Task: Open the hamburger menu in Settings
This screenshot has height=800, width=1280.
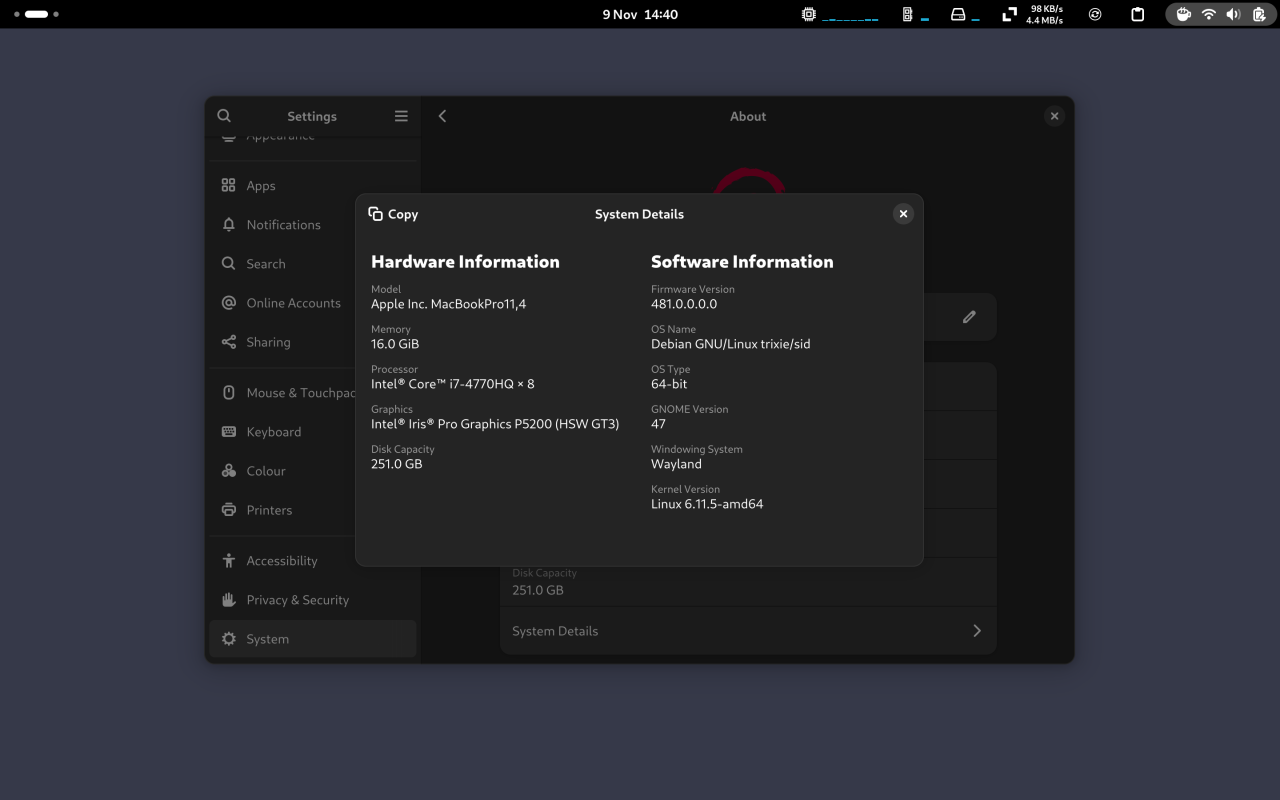Action: point(400,115)
